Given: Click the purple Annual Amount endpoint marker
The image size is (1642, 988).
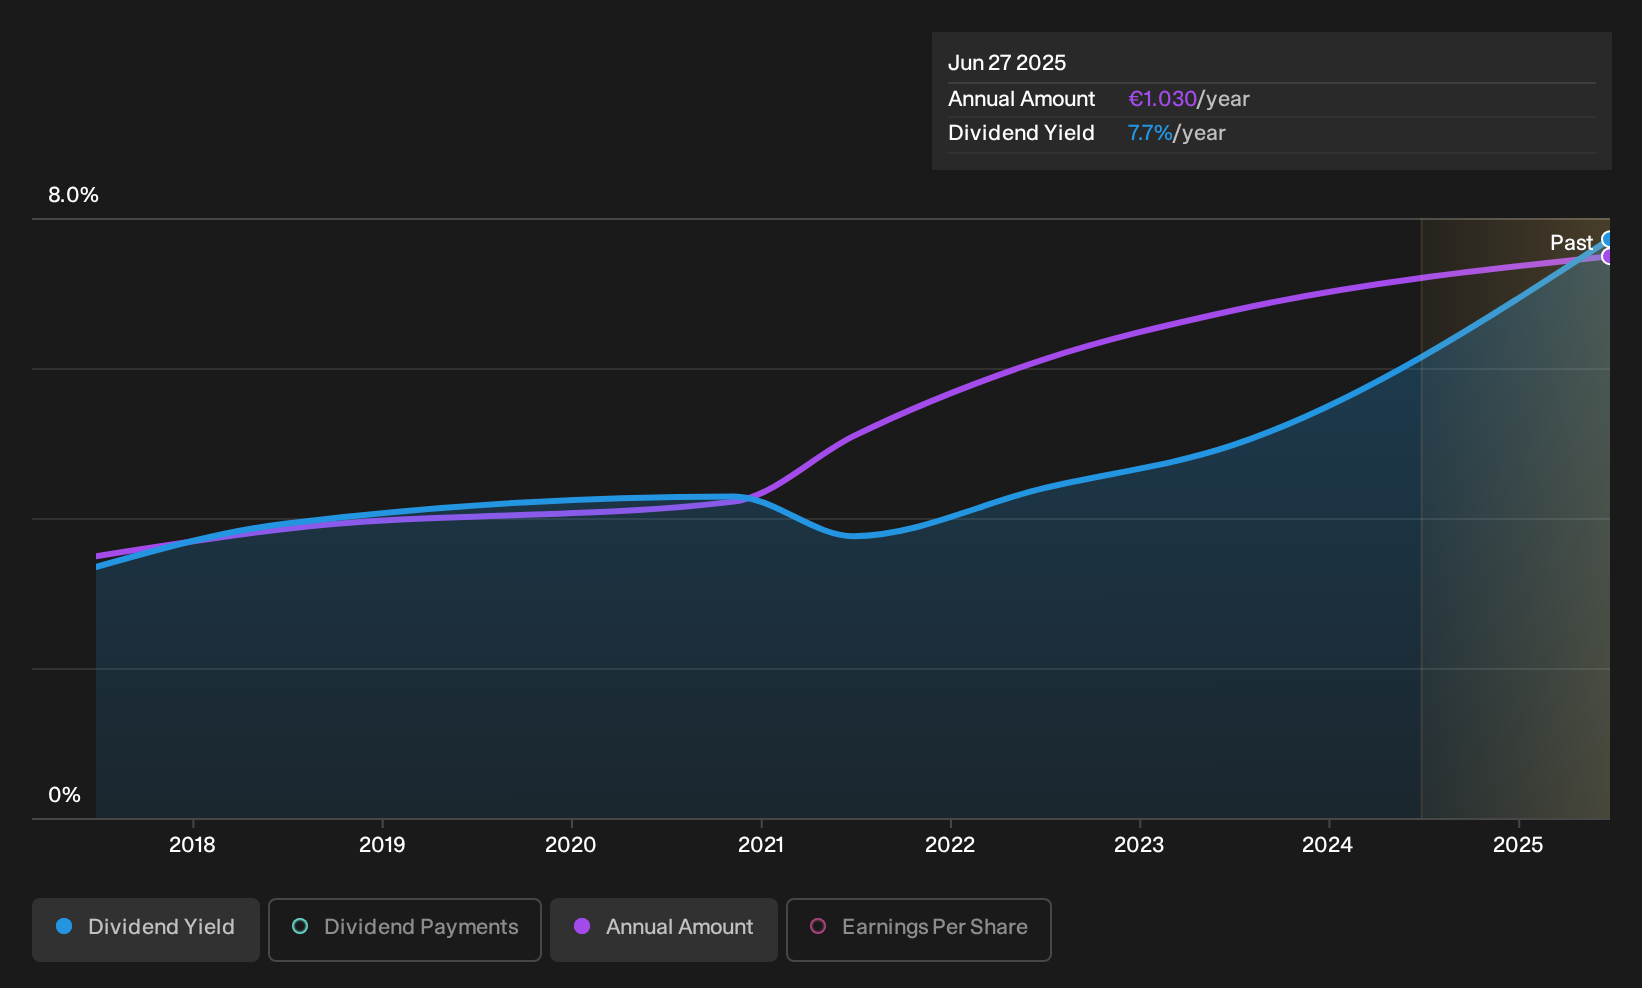Looking at the screenshot, I should (1608, 257).
